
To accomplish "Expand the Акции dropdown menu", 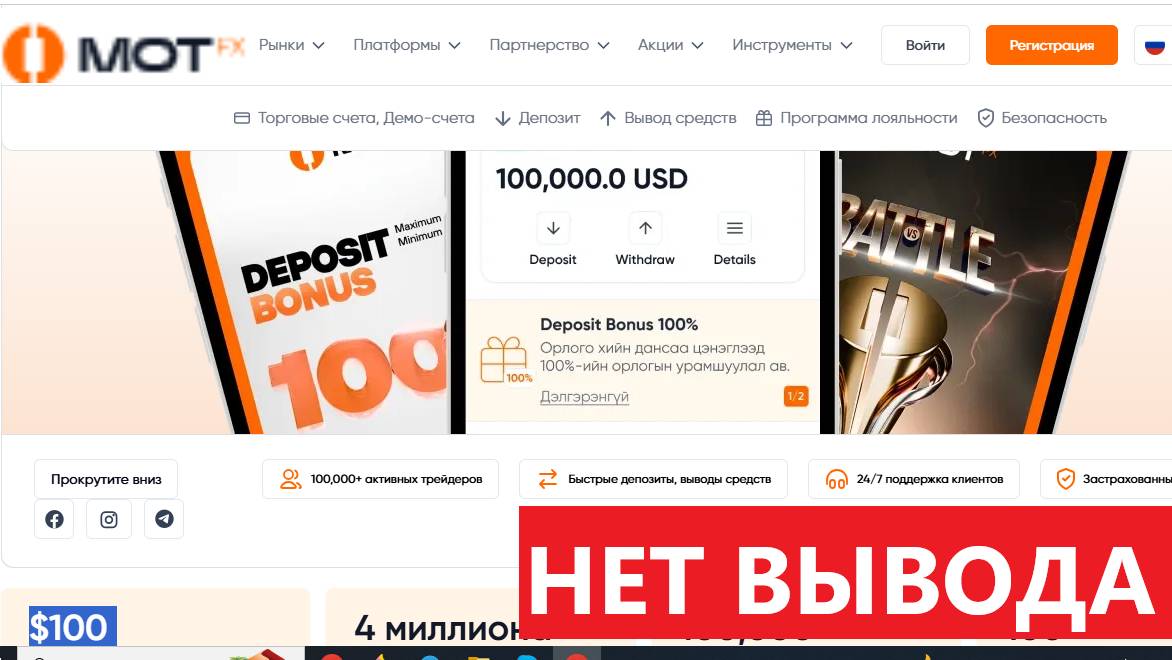I will (x=670, y=45).
